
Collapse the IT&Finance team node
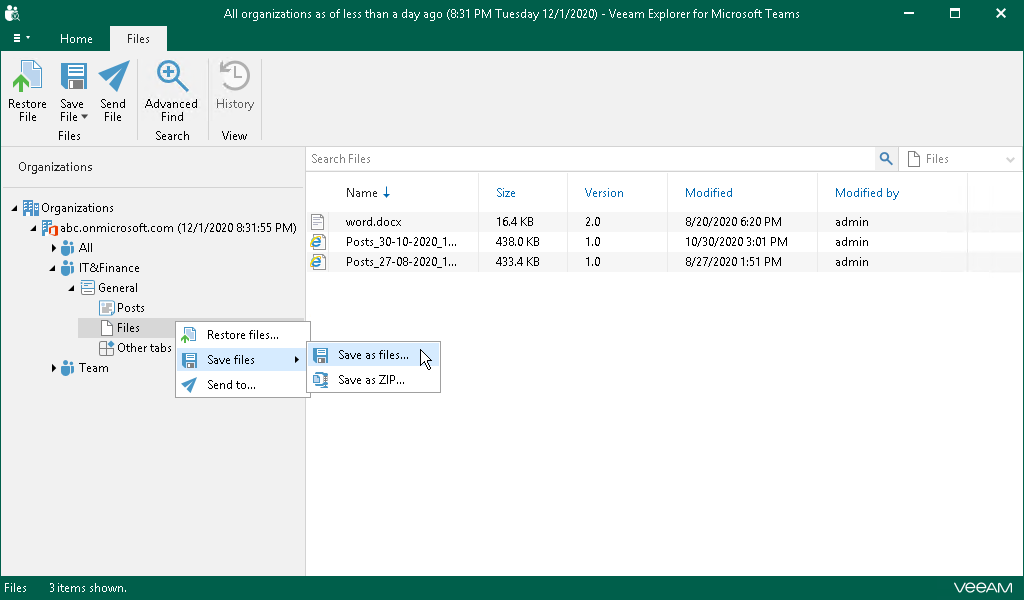click(x=53, y=268)
